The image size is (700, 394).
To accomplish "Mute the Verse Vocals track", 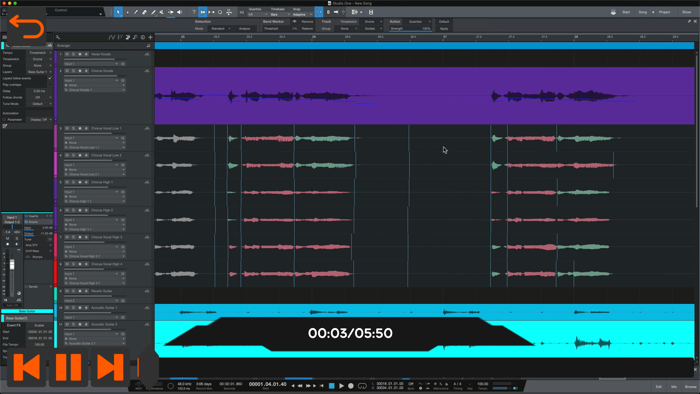I will [67, 54].
